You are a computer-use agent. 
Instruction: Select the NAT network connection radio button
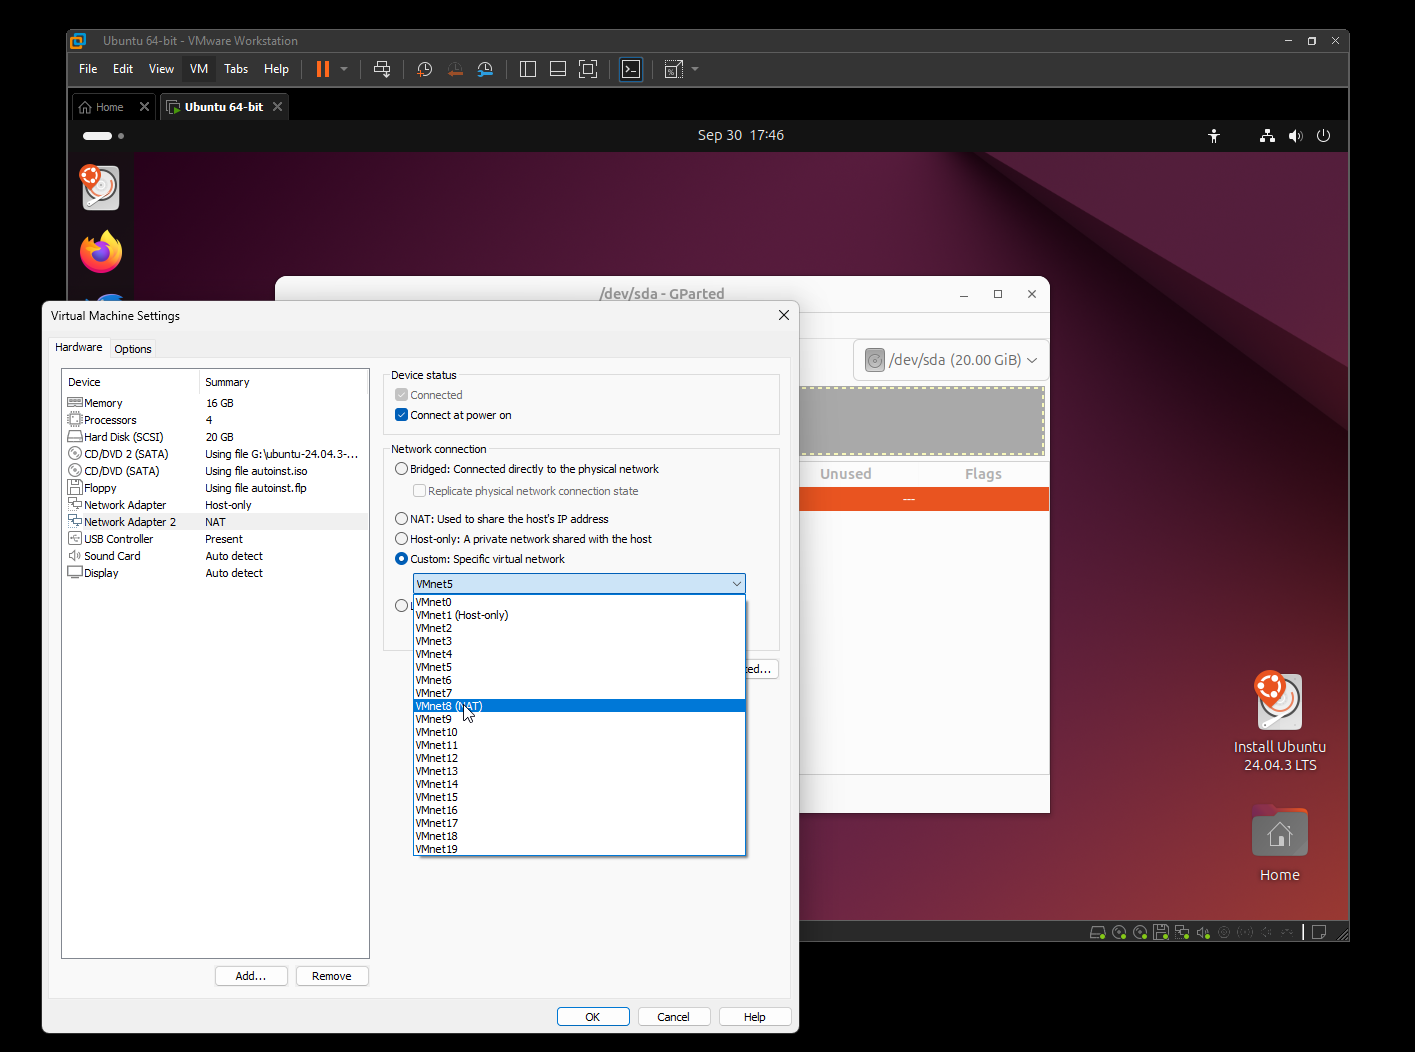[x=401, y=519]
